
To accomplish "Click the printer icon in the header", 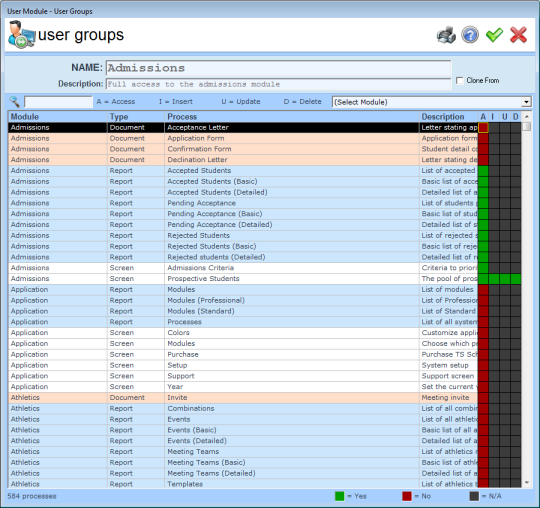I will (x=446, y=35).
